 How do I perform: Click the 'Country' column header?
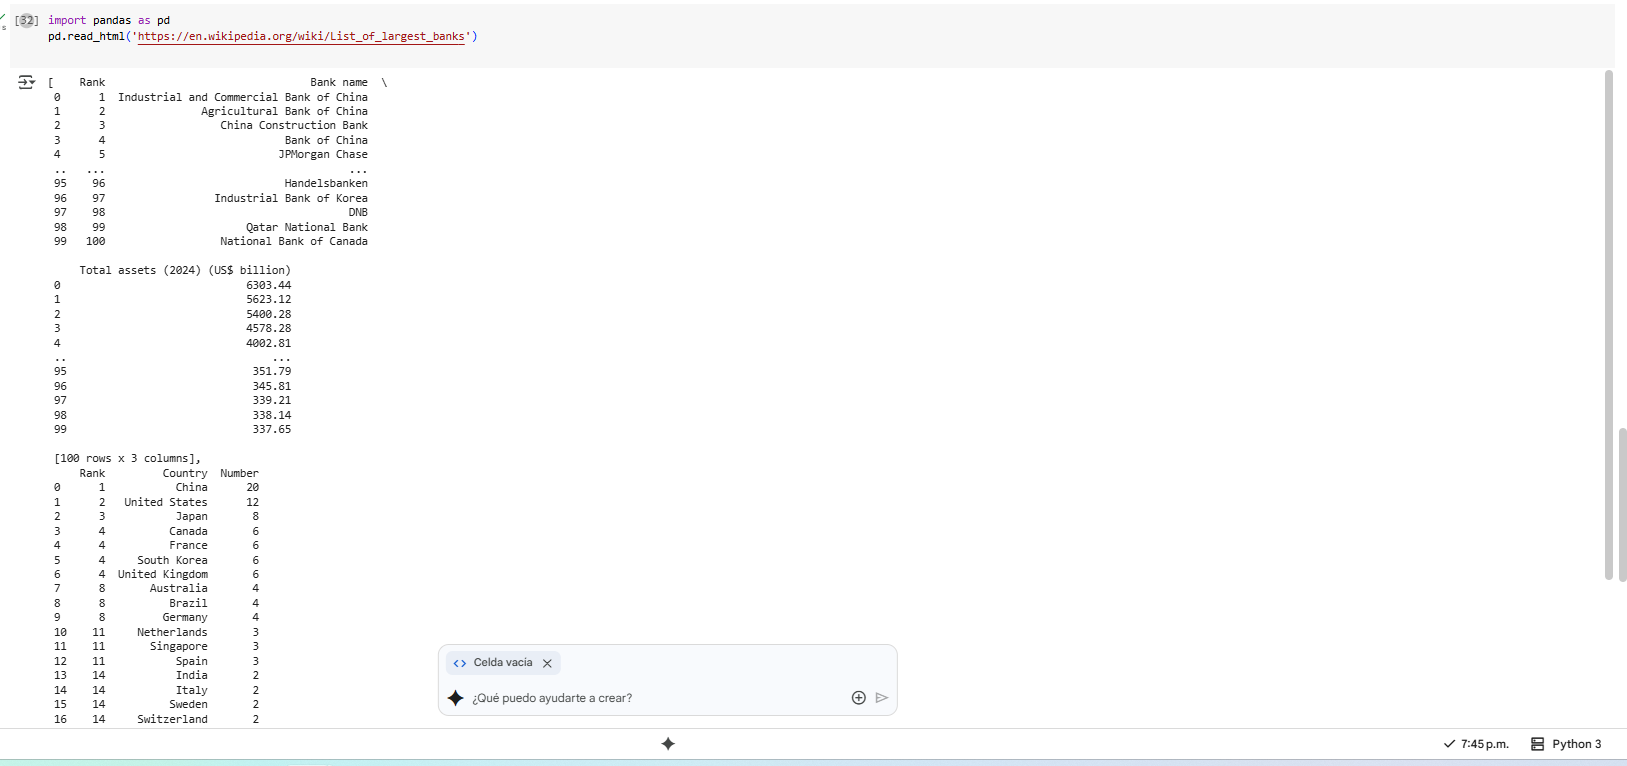185,473
